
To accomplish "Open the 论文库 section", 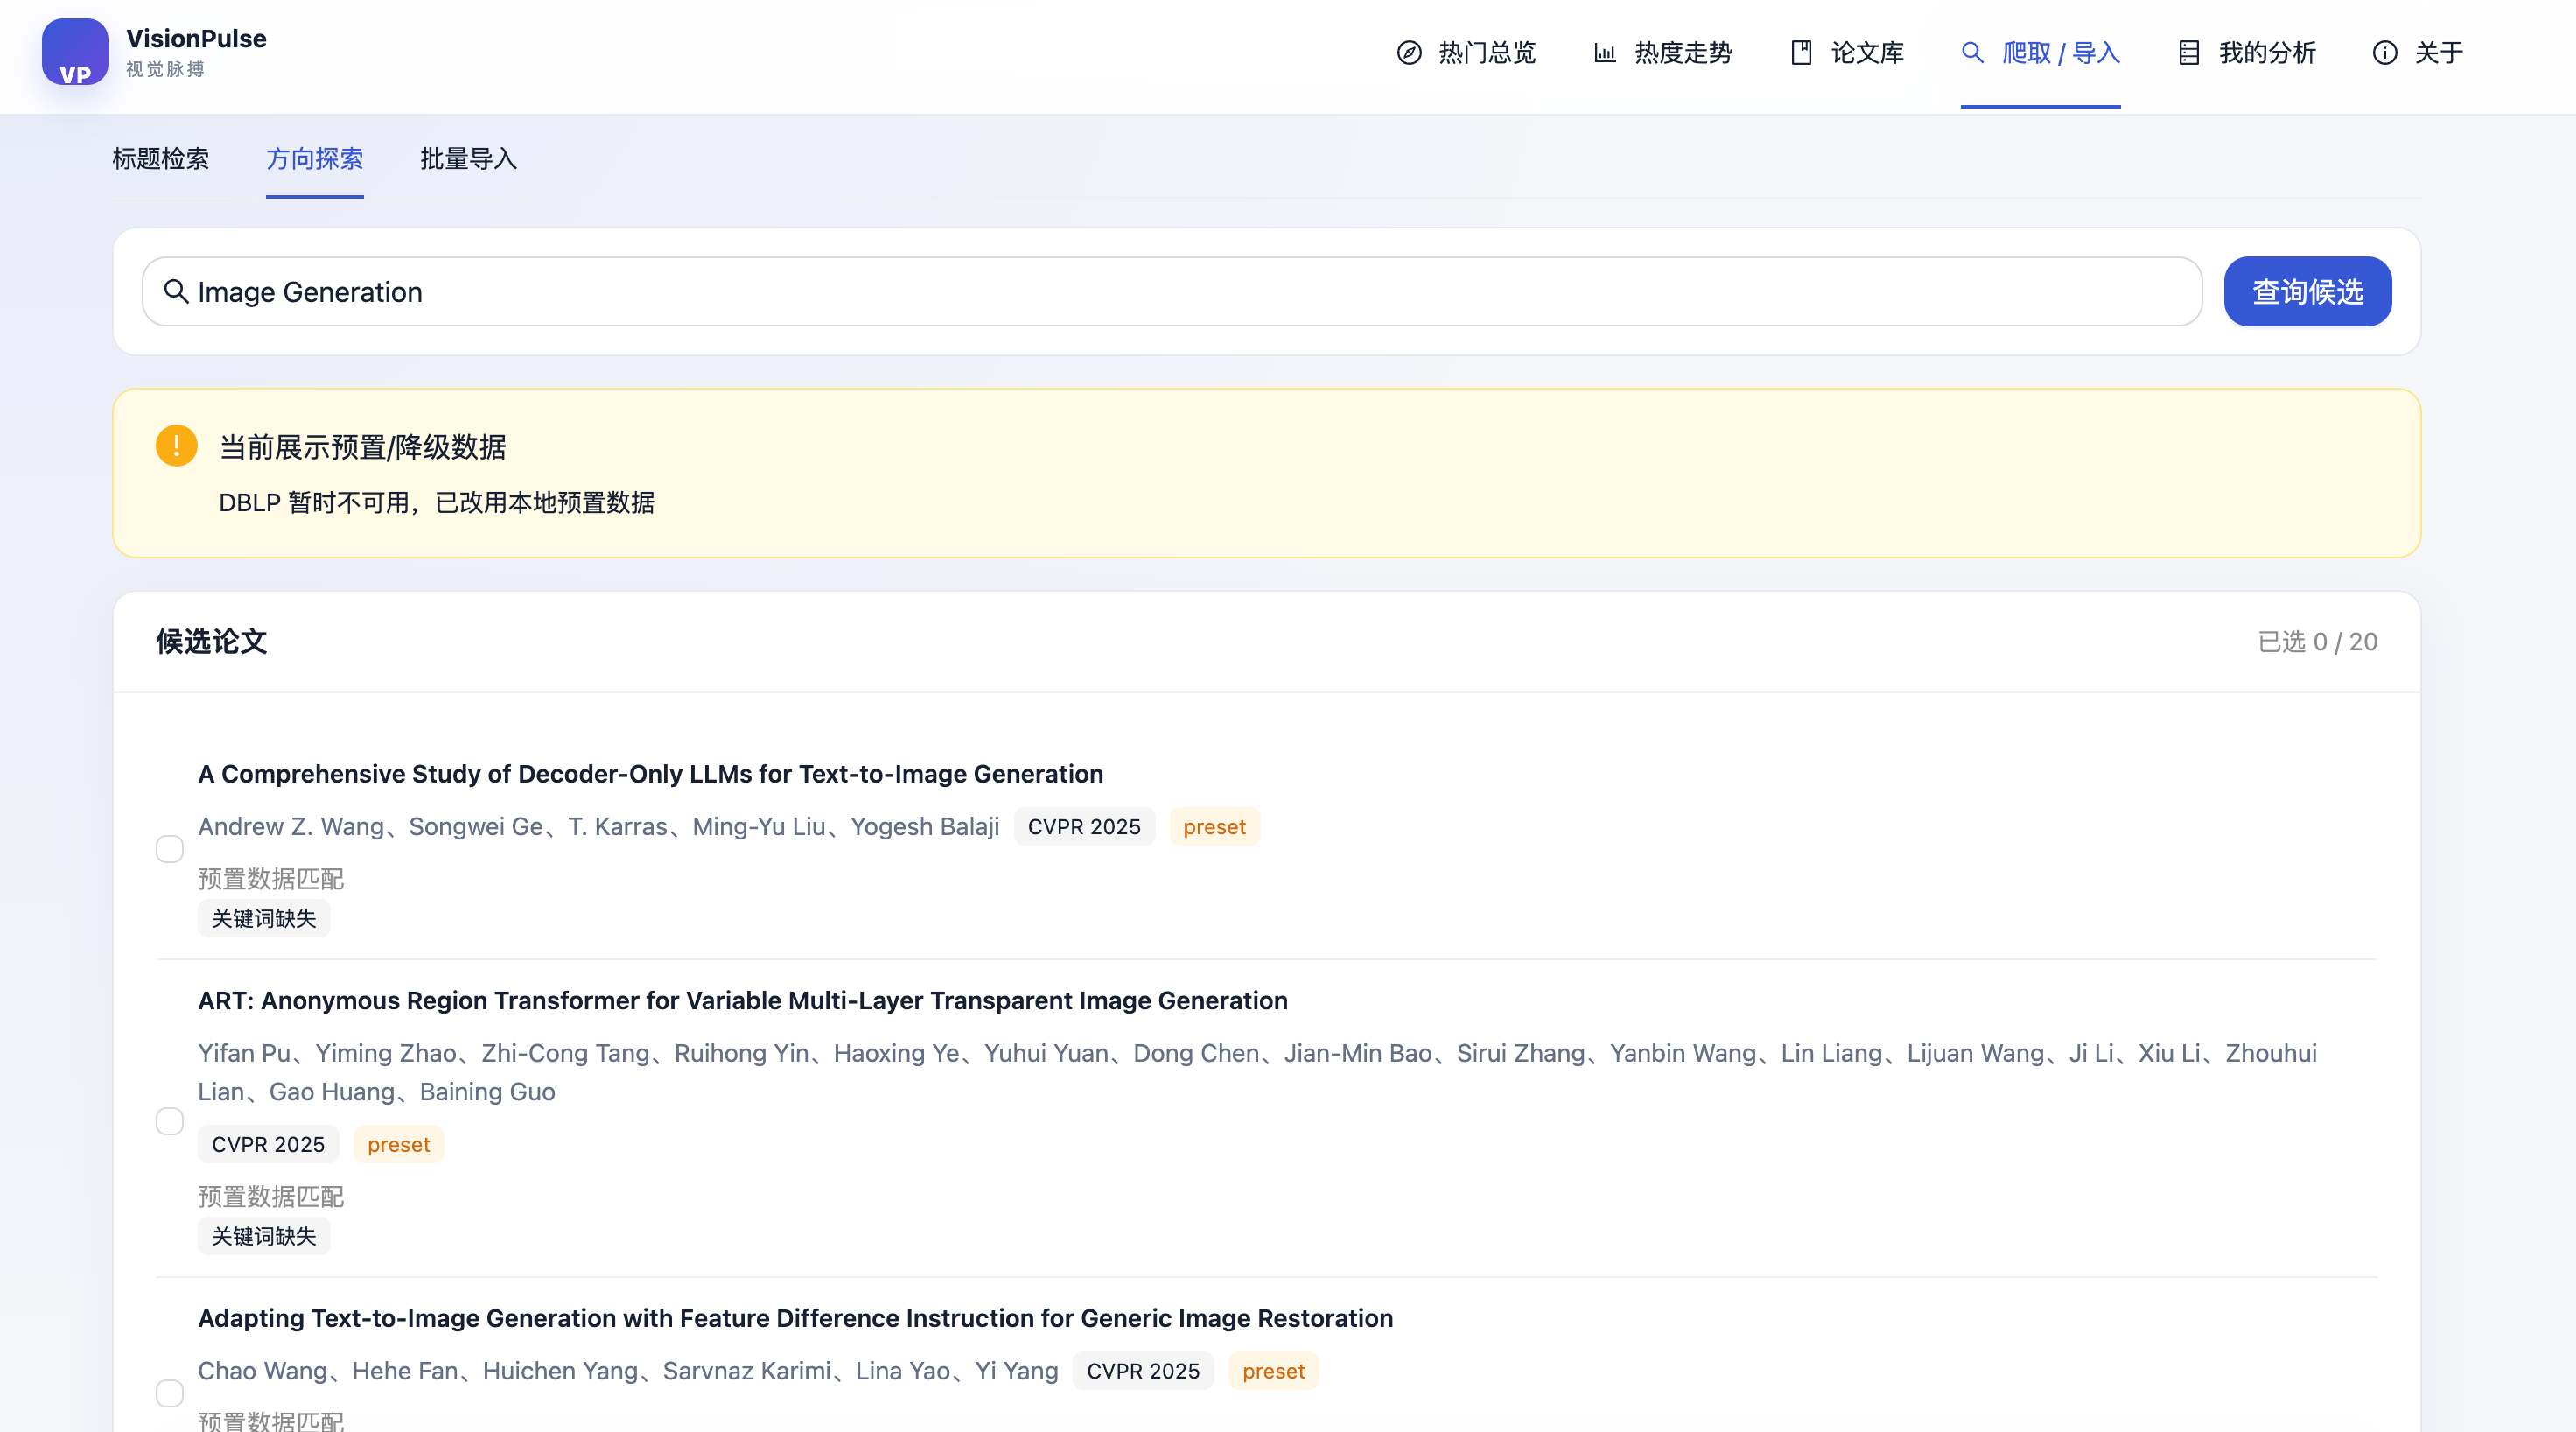I will tap(1847, 53).
